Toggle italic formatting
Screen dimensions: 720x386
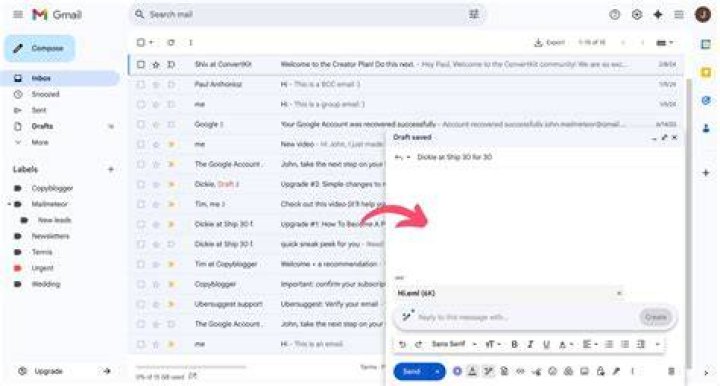click(530, 344)
